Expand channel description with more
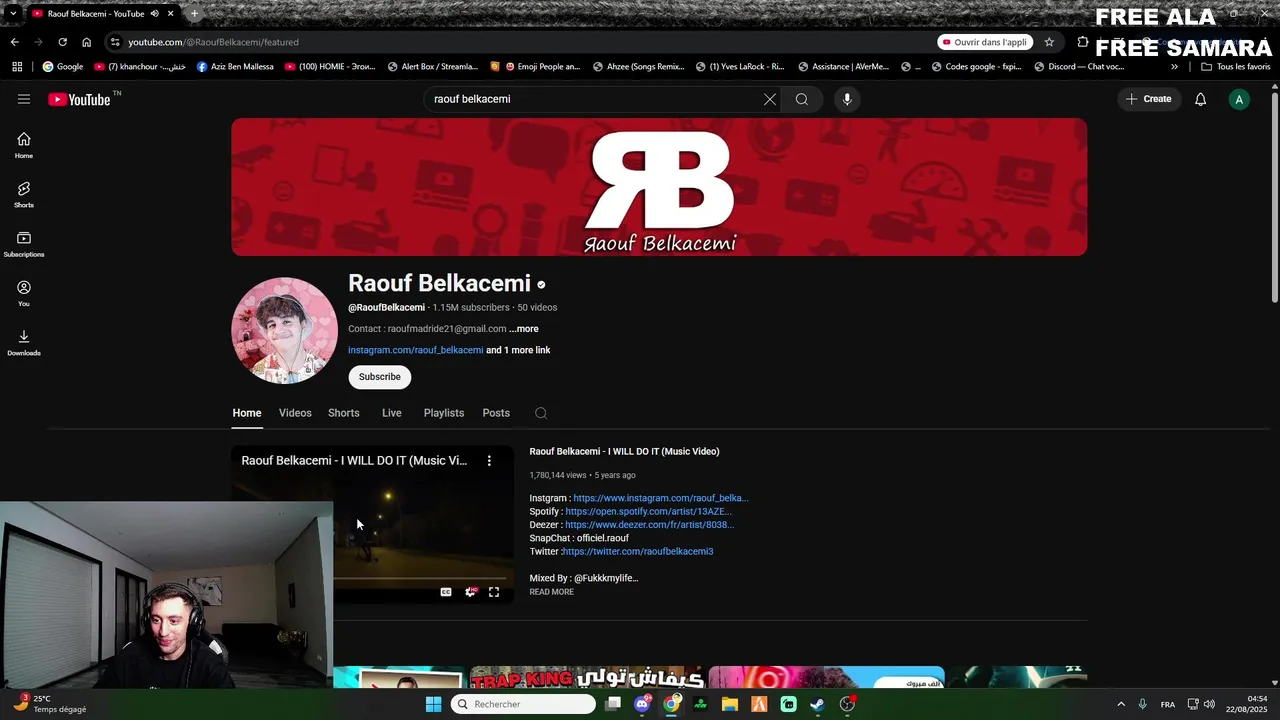 (524, 329)
